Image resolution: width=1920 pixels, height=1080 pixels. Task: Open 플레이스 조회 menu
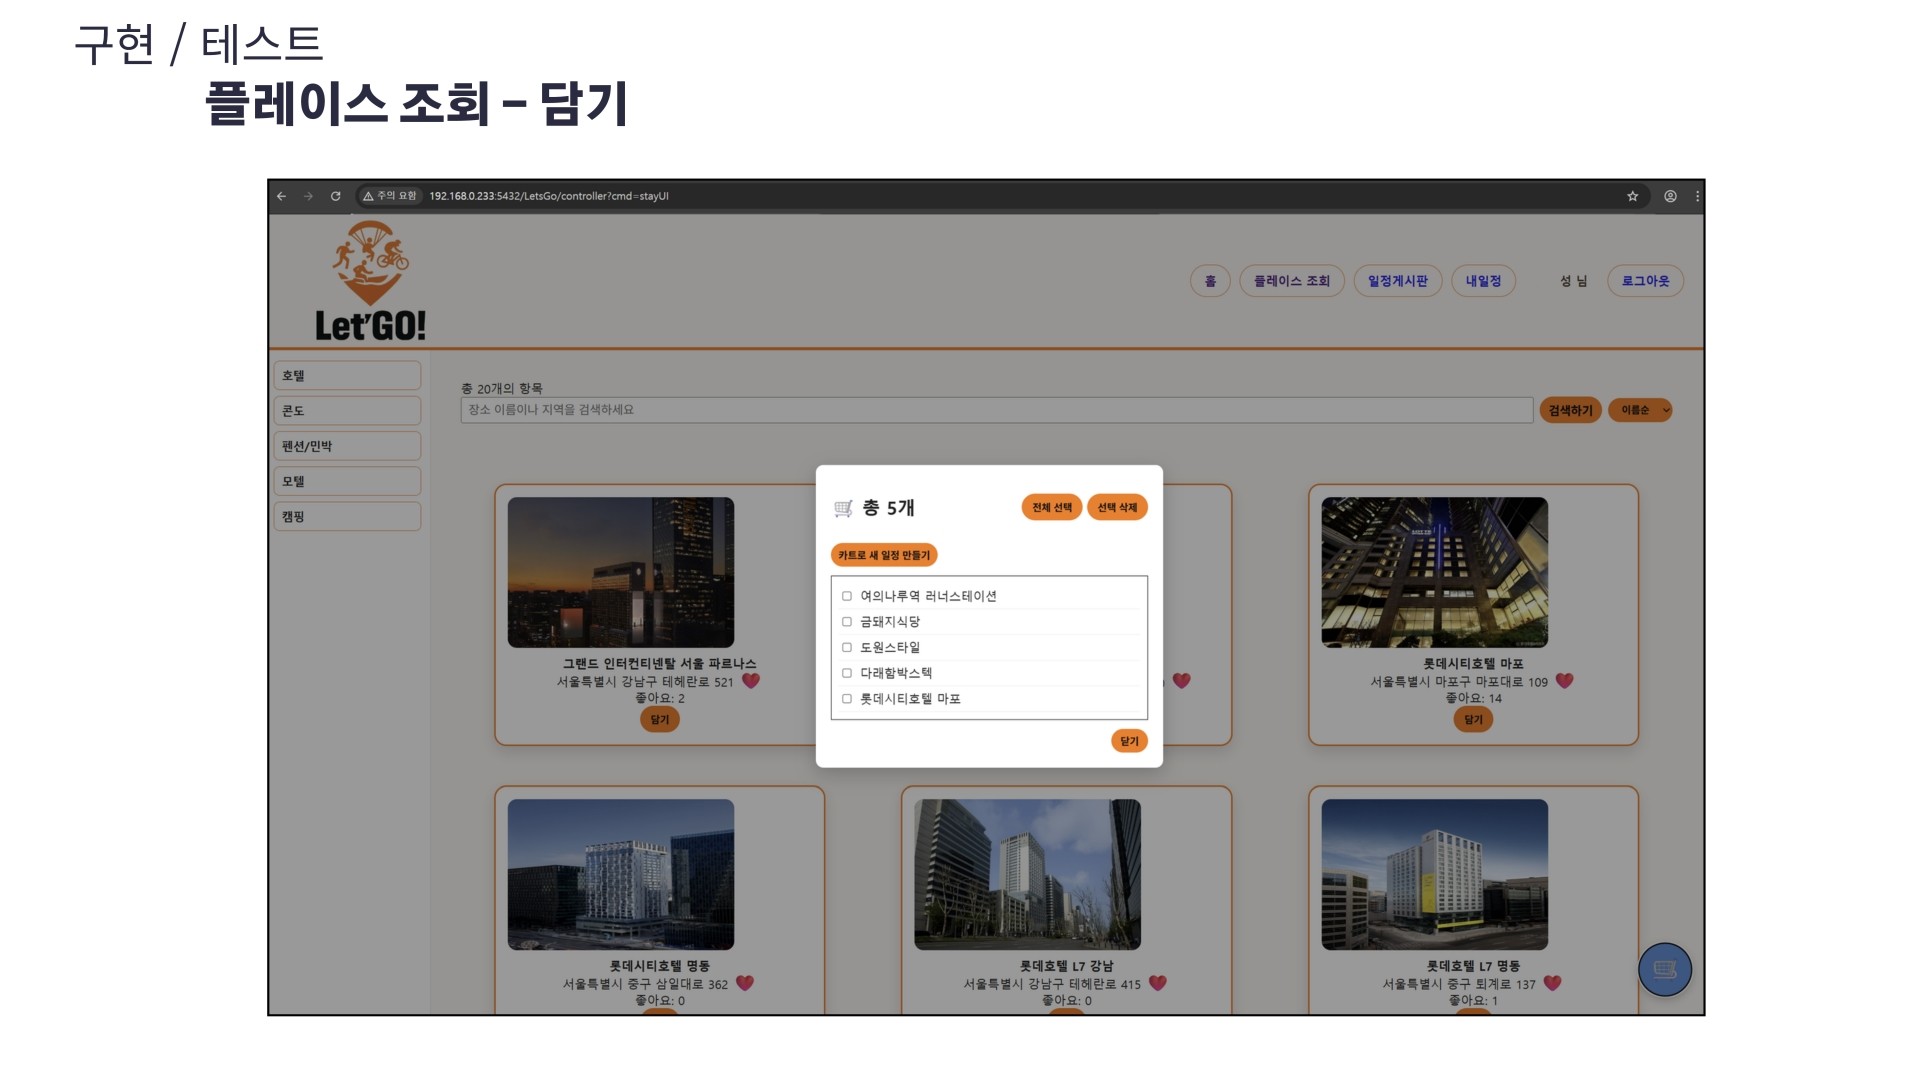pyautogui.click(x=1292, y=281)
